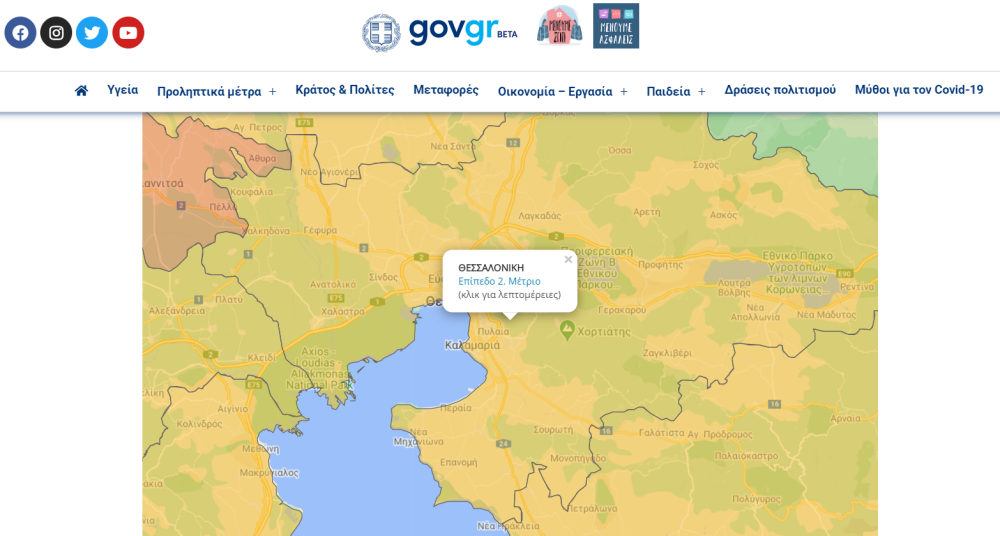The height and width of the screenshot is (536, 1000).
Task: Open the Instagram social icon
Action: point(56,33)
